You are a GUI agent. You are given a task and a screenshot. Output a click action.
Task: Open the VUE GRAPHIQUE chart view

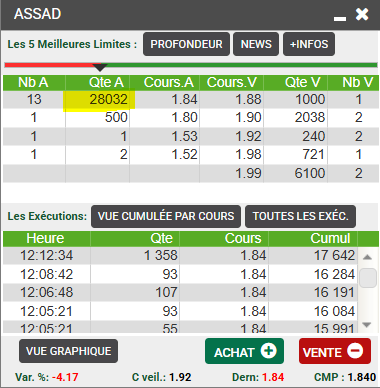click(68, 351)
